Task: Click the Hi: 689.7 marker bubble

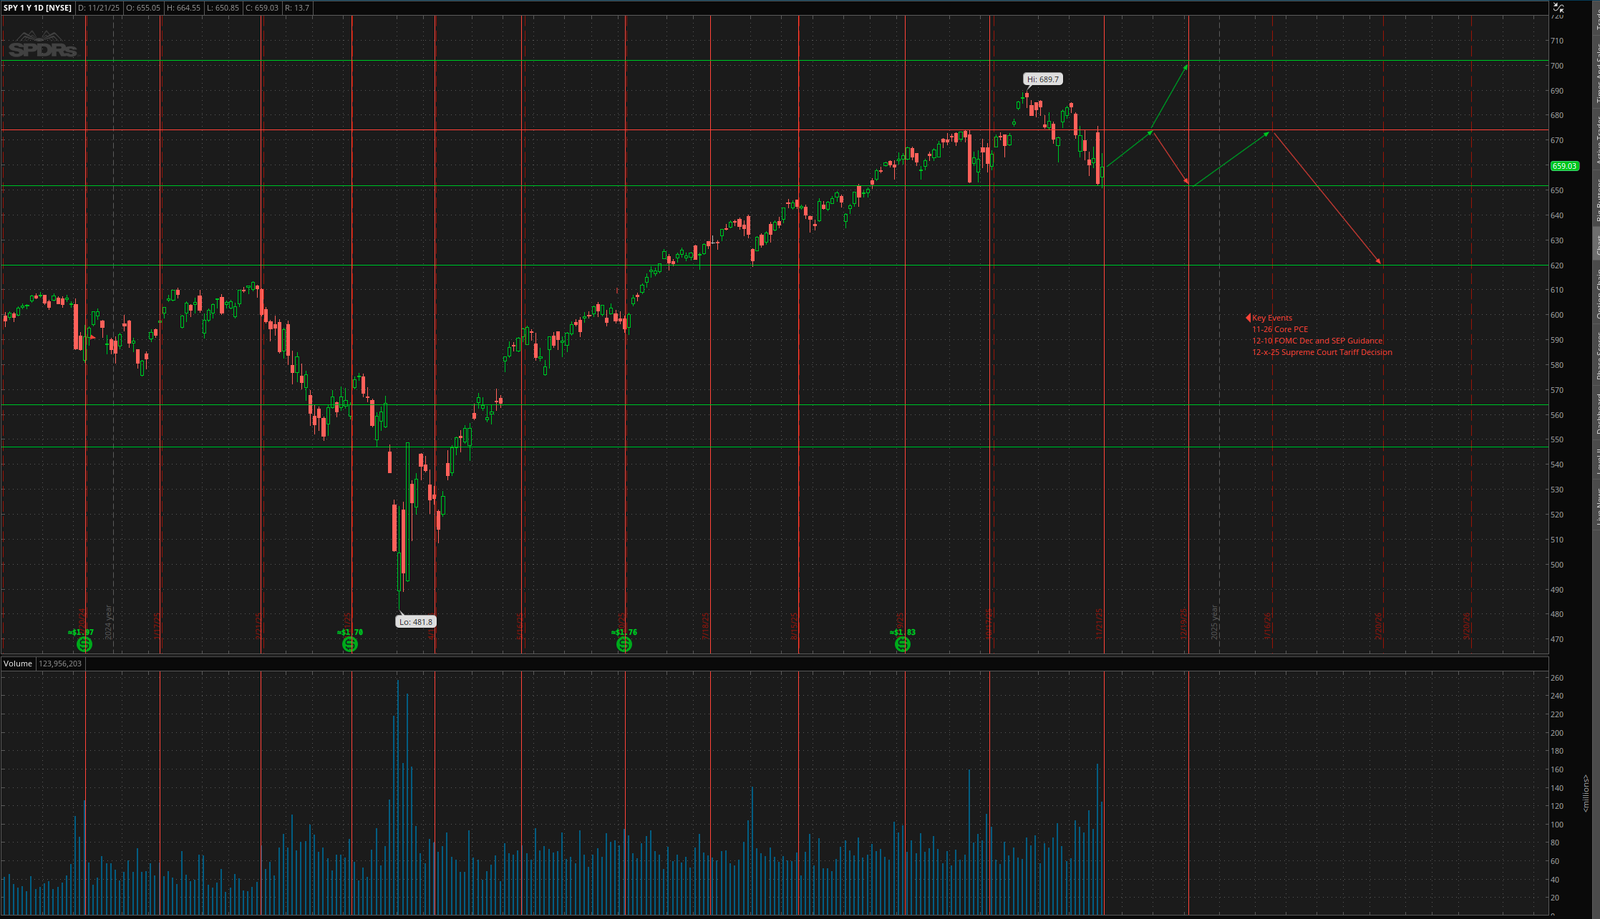Action: (x=1043, y=76)
